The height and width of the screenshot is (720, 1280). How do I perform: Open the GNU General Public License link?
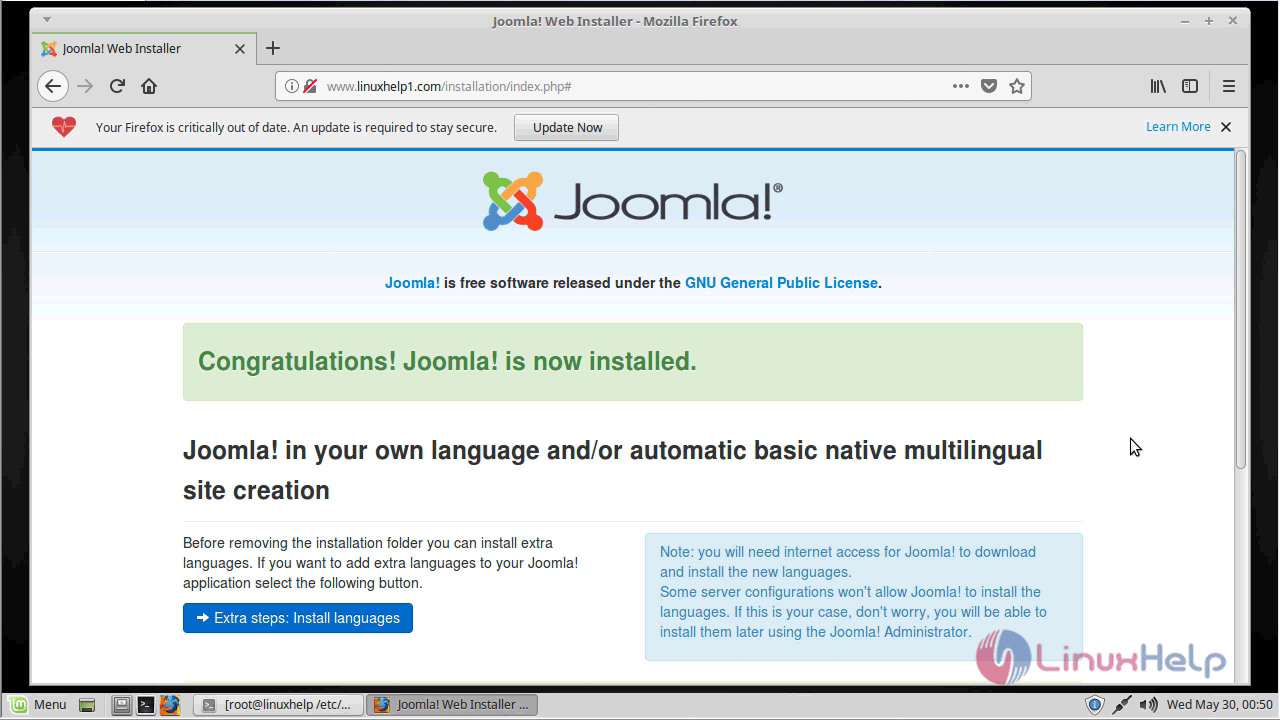pyautogui.click(x=781, y=283)
